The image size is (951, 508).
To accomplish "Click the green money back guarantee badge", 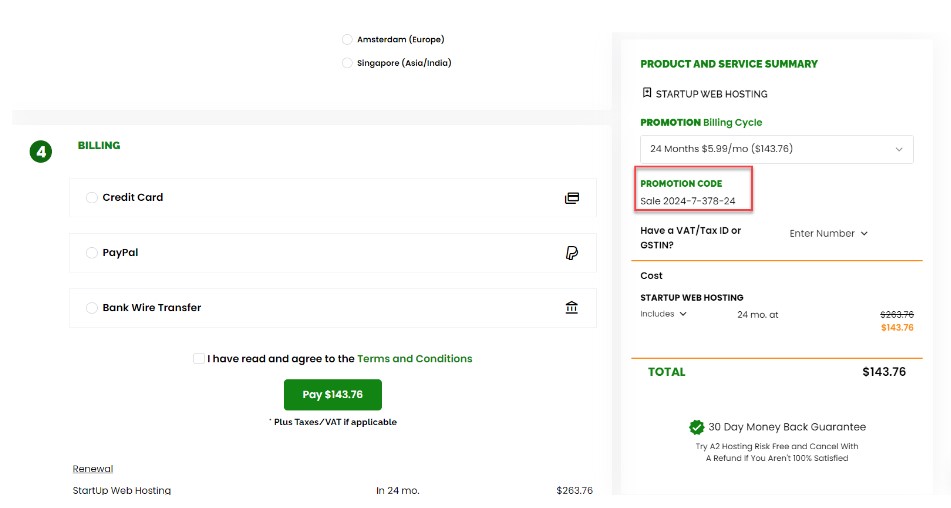I will click(696, 427).
